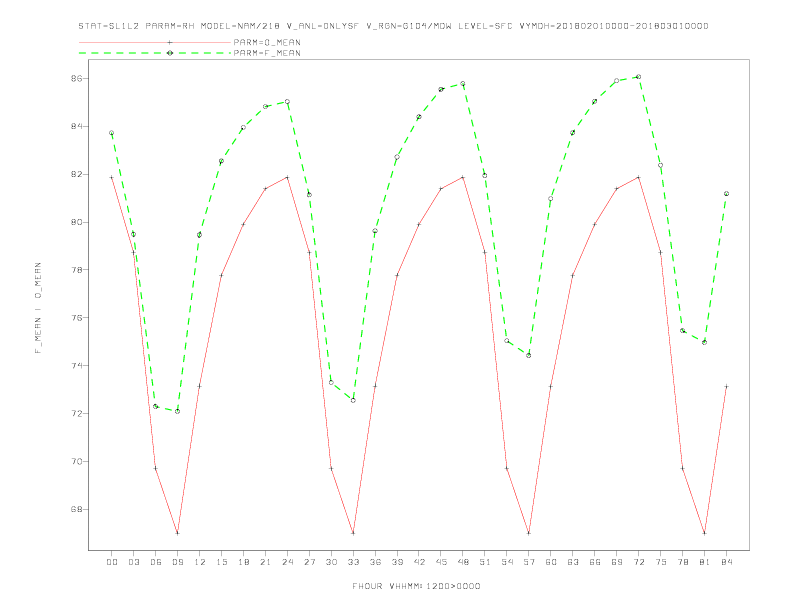
Task: Click the x-axis tick label 03
Action: click(133, 562)
